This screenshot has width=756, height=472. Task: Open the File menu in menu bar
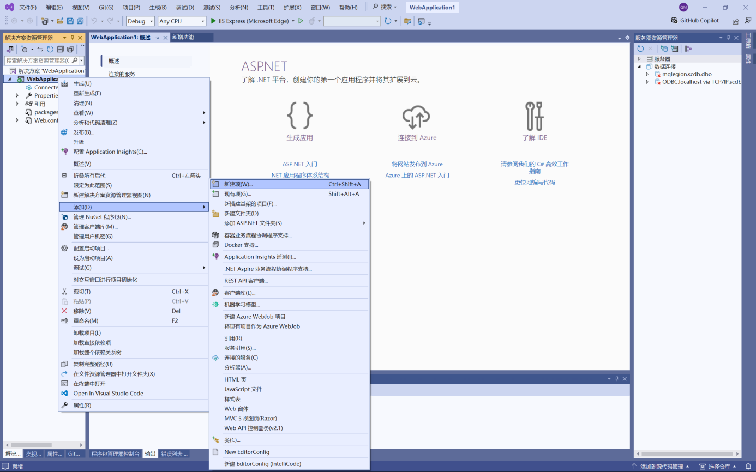(x=28, y=7)
